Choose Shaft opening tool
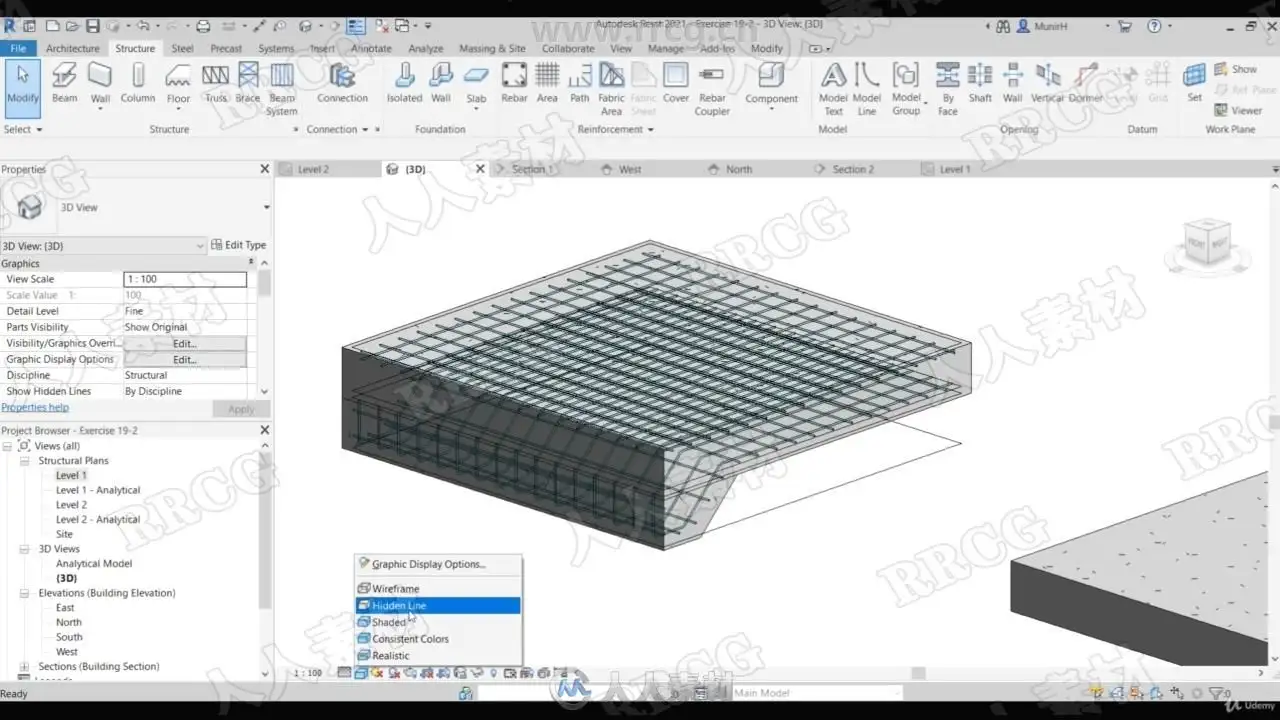Screen dimensions: 1280x720 coord(980,82)
